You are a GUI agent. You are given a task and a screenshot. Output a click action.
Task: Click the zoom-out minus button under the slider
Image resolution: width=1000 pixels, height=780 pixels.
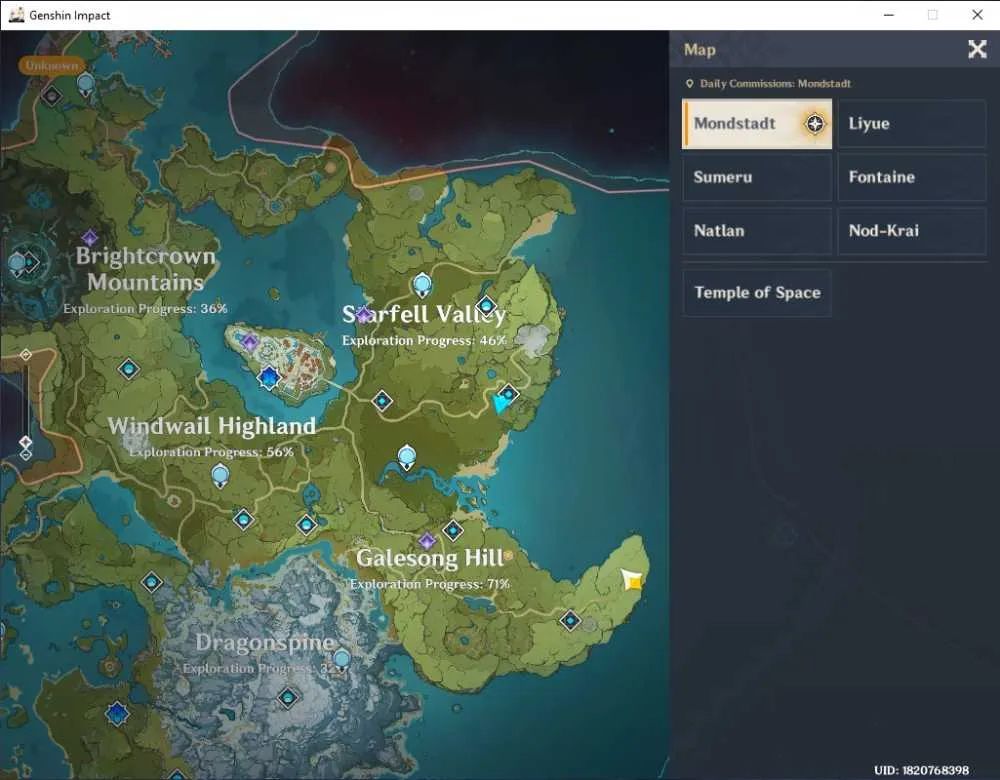pos(26,455)
